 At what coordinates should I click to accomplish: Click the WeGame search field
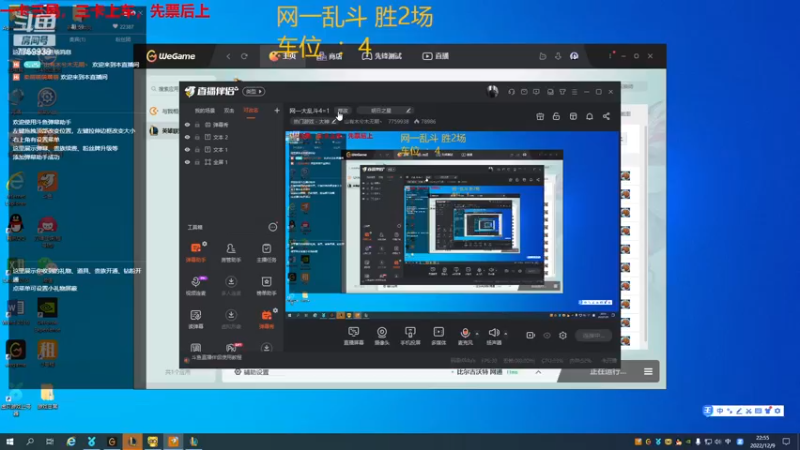[x=164, y=89]
